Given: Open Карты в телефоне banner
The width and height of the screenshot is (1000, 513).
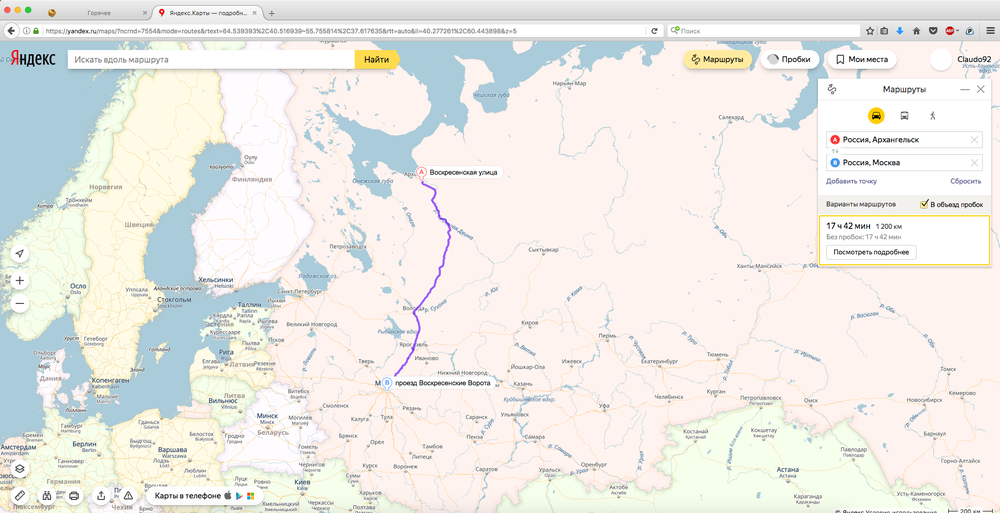Looking at the screenshot, I should coord(205,496).
